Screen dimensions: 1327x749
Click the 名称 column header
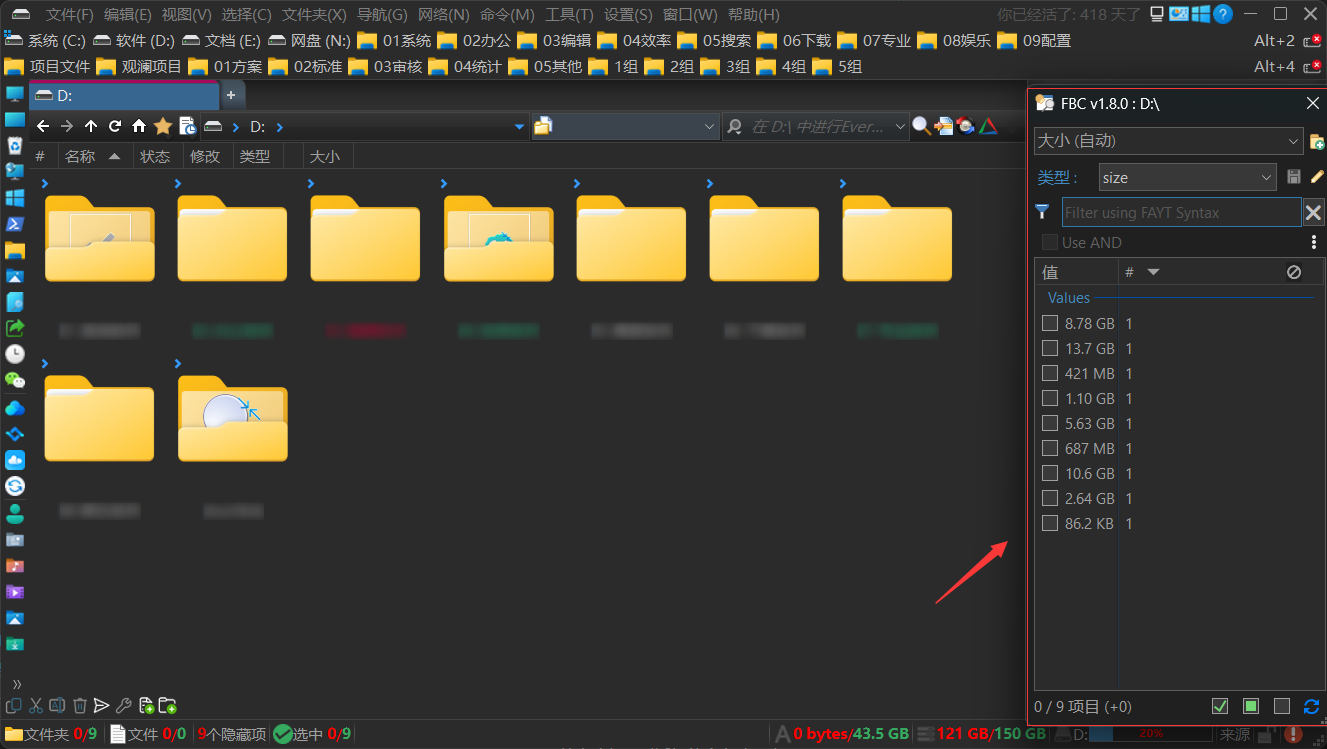click(80, 156)
